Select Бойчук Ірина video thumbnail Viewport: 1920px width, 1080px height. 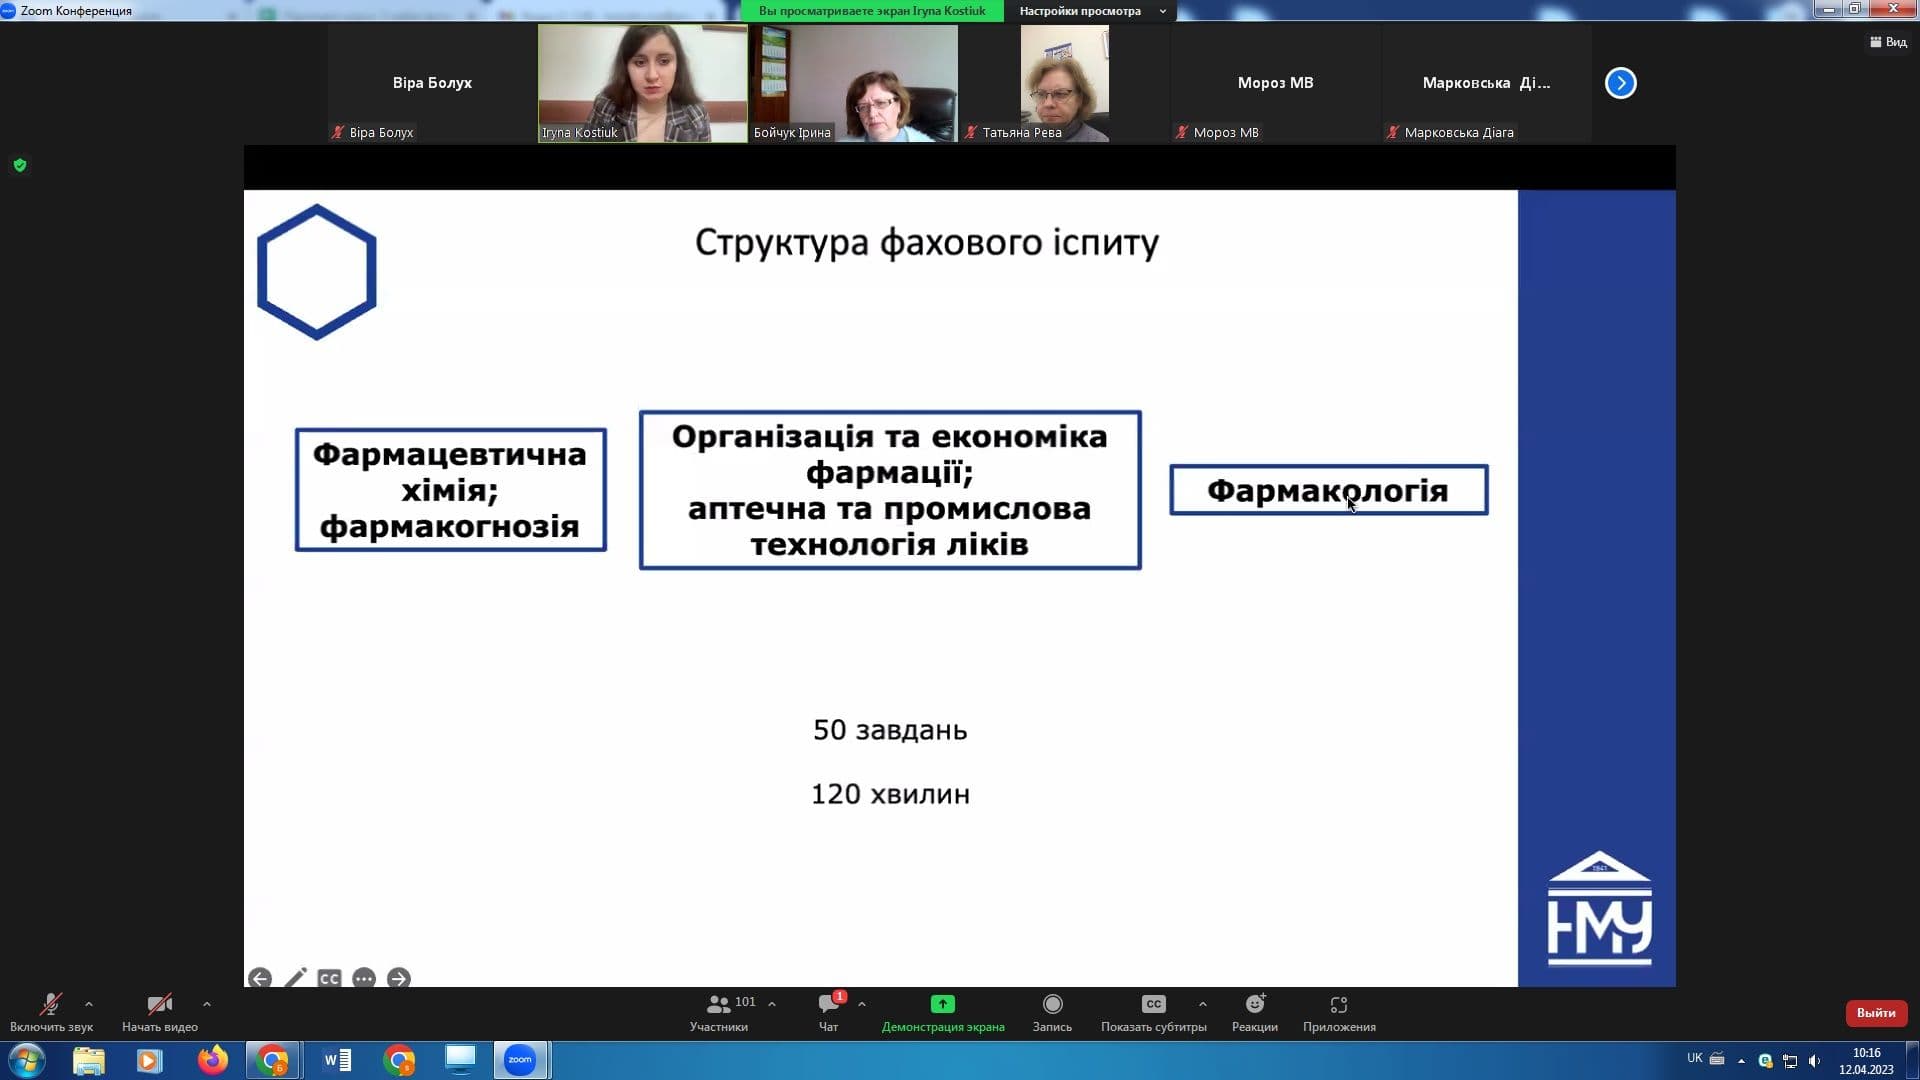(854, 83)
